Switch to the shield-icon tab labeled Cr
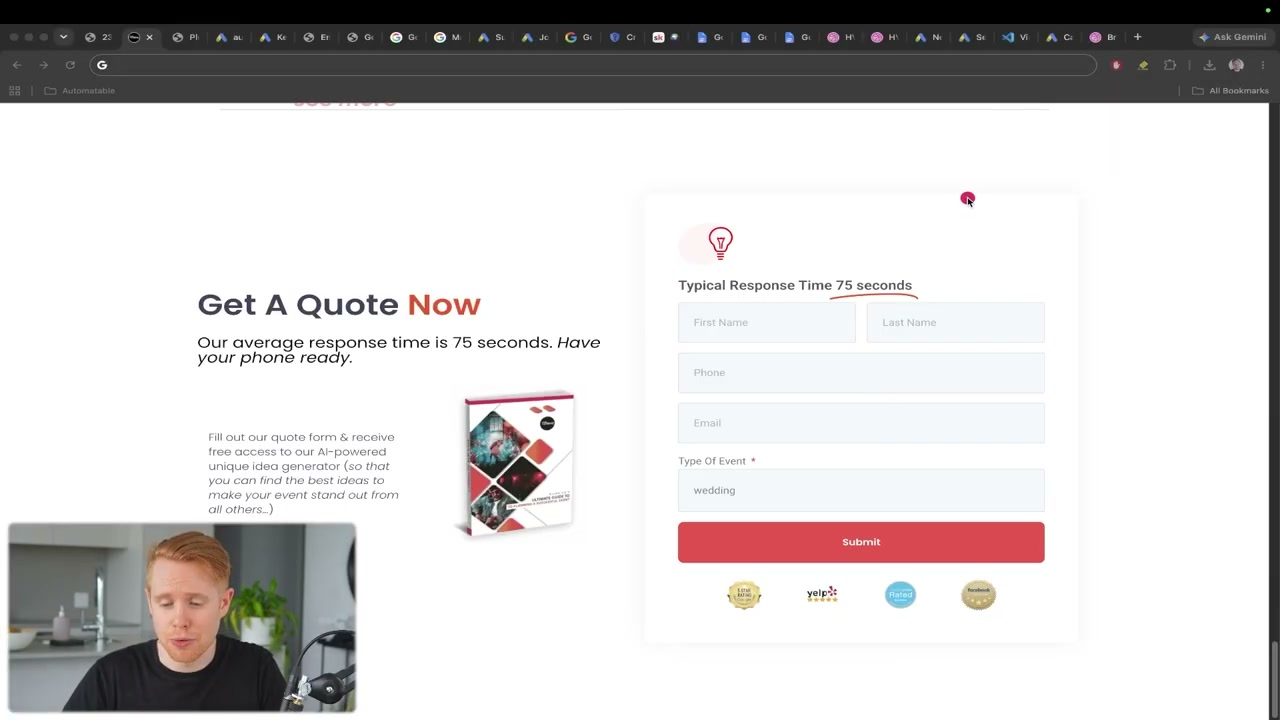Image resolution: width=1280 pixels, height=720 pixels. [x=622, y=37]
